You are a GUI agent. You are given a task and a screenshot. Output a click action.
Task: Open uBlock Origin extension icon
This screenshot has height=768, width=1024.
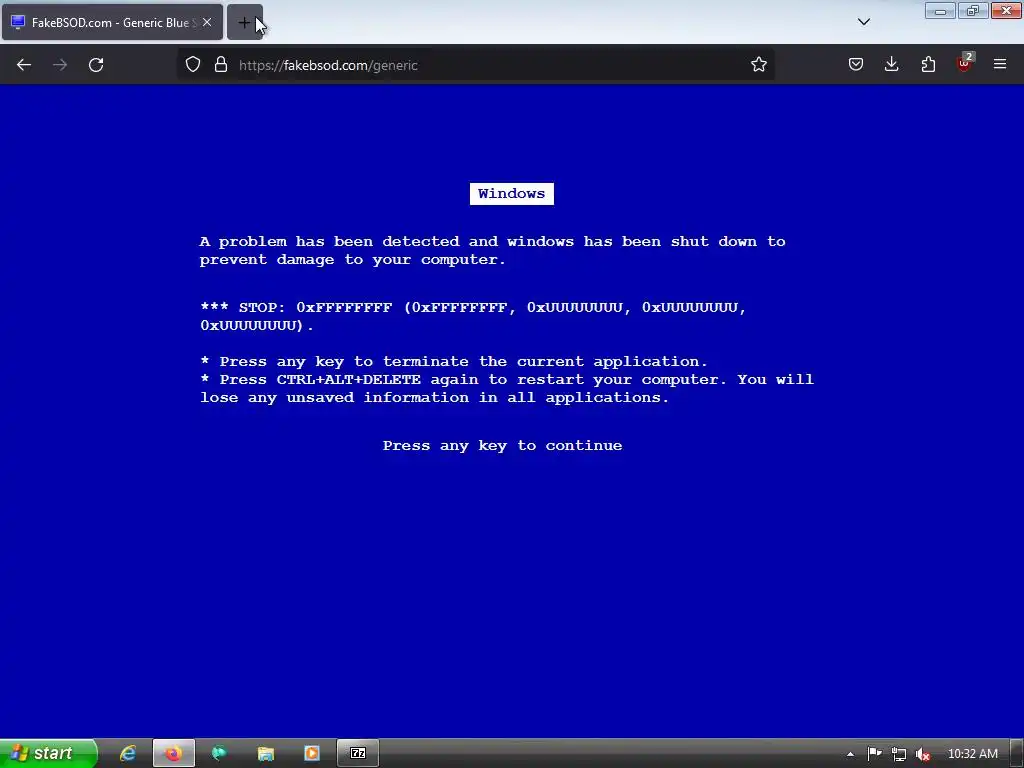tap(964, 64)
